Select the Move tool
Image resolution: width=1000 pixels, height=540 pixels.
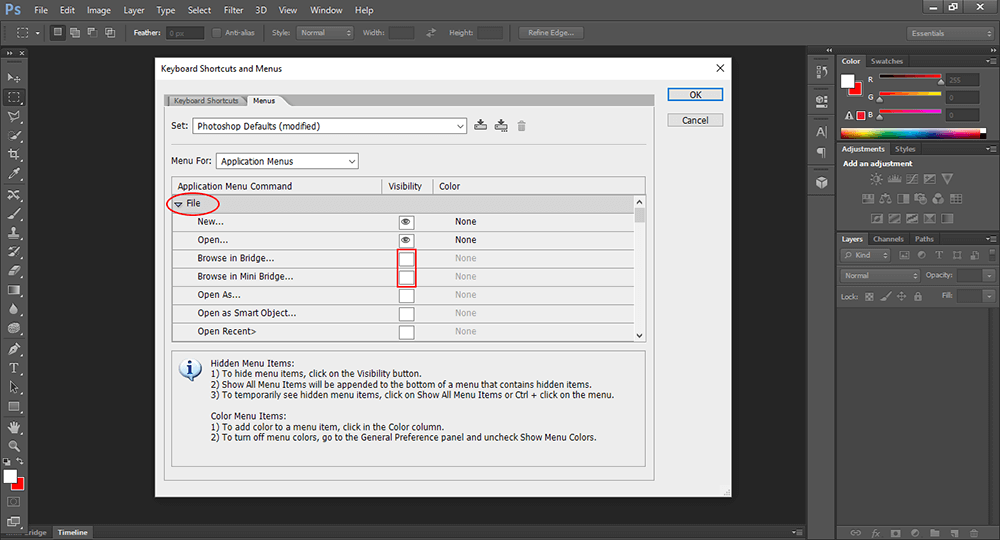tap(13, 78)
